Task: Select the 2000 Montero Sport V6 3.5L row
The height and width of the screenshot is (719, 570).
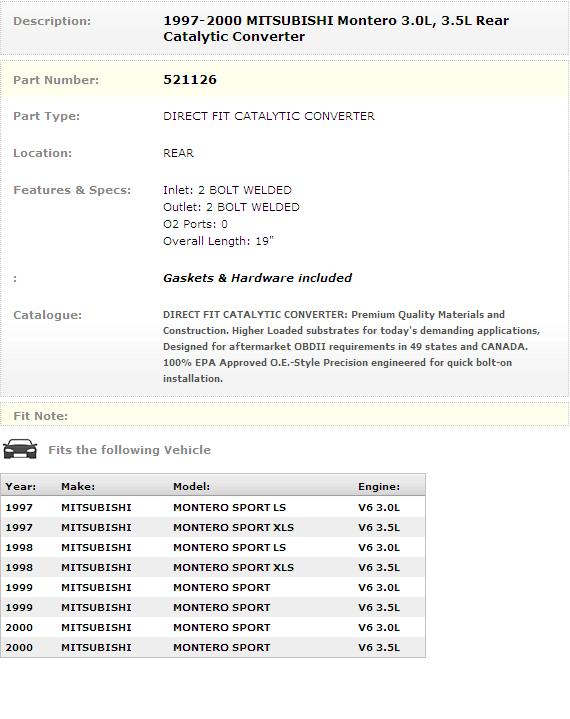Action: pyautogui.click(x=213, y=647)
